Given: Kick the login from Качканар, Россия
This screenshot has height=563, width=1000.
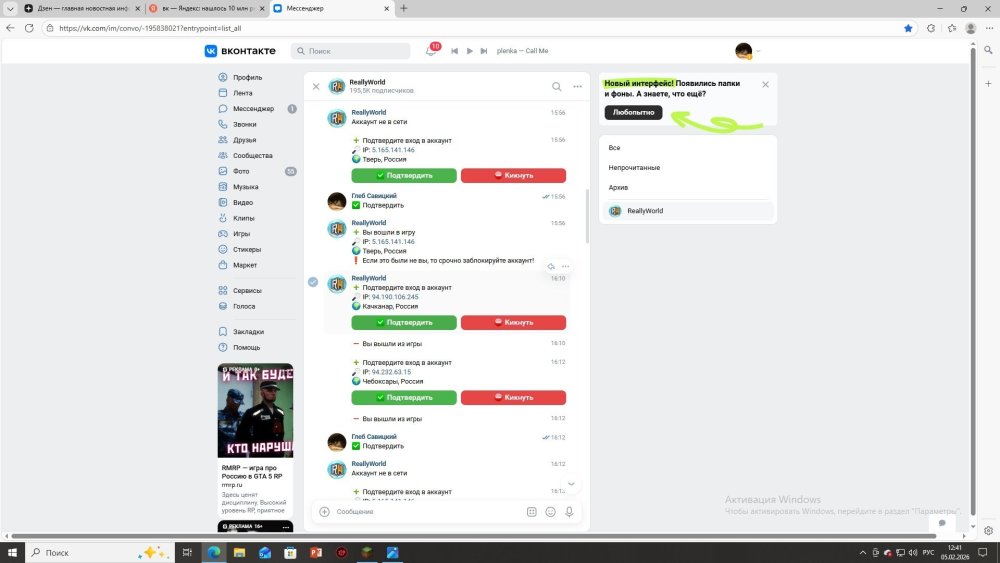Looking at the screenshot, I should [x=513, y=323].
